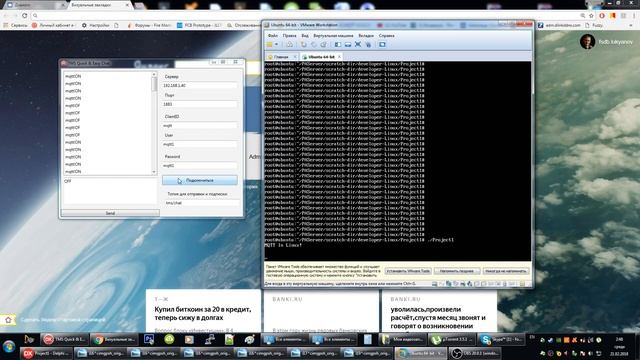The width and height of the screenshot is (640, 360).
Task: Click the taskbar clock
Action: point(619,346)
